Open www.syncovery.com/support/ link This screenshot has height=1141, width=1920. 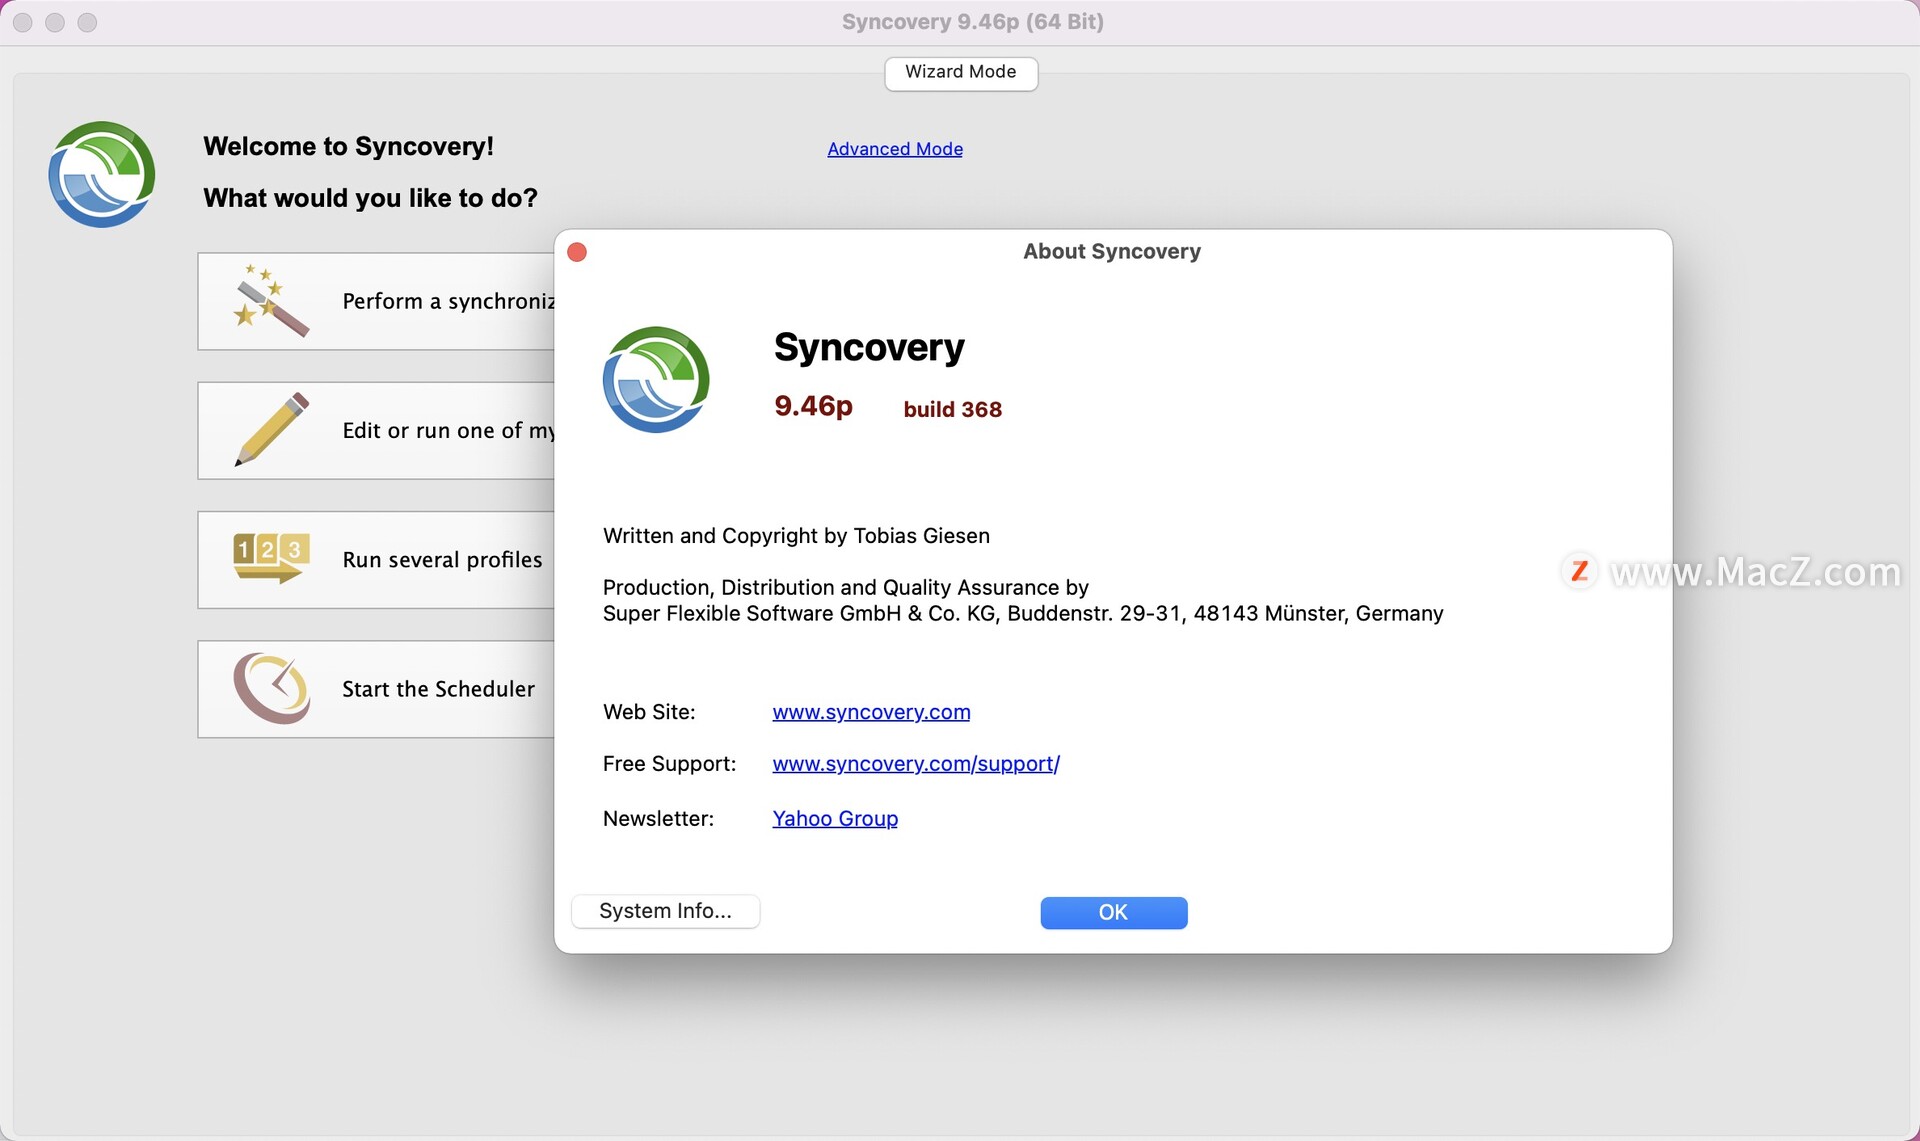pos(915,762)
